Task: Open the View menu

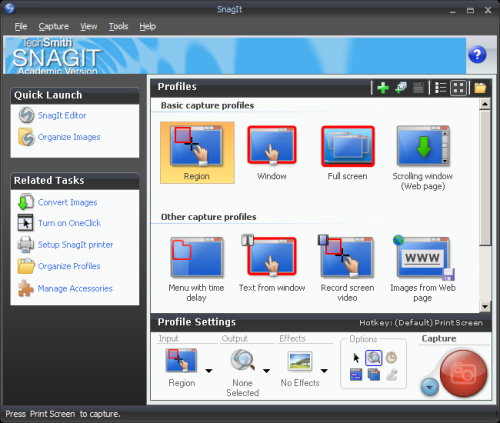Action: coord(89,26)
